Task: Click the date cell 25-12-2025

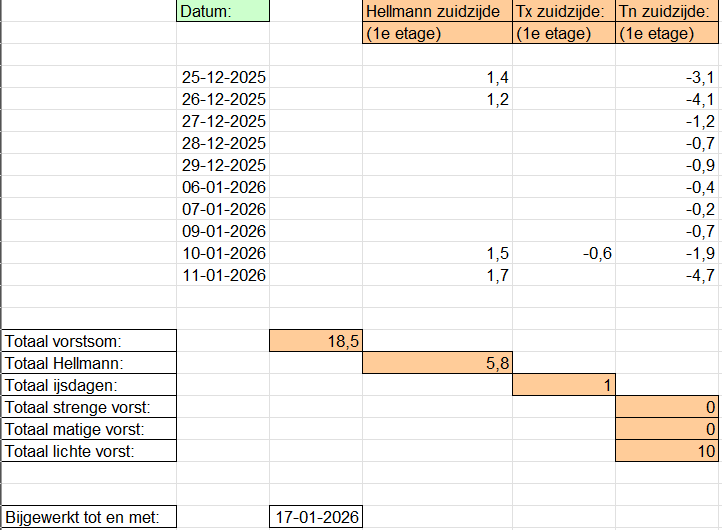Action: [223, 77]
